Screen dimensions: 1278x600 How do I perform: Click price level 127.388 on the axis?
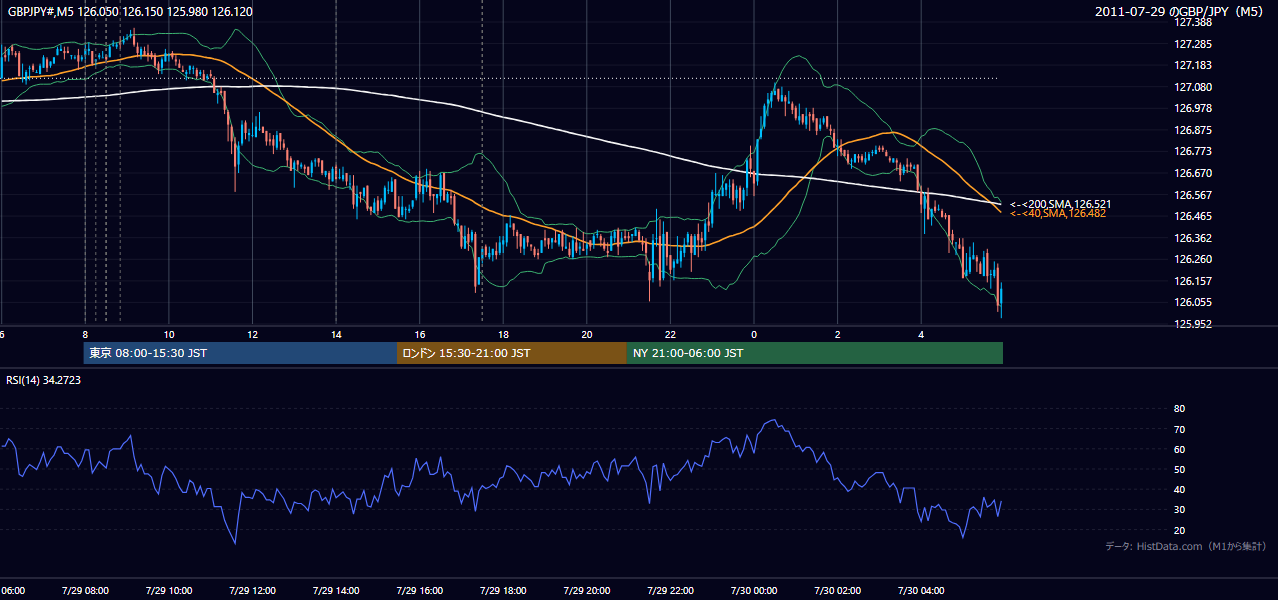tap(1192, 22)
